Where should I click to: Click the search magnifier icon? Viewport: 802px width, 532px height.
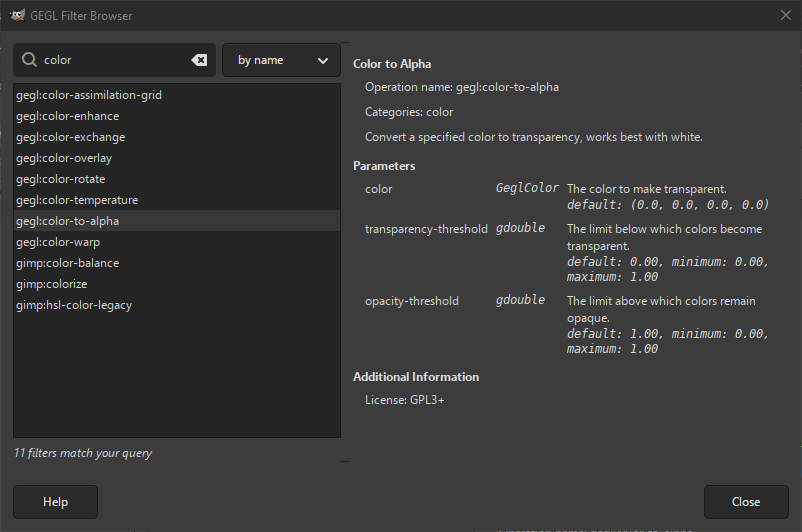tap(29, 60)
